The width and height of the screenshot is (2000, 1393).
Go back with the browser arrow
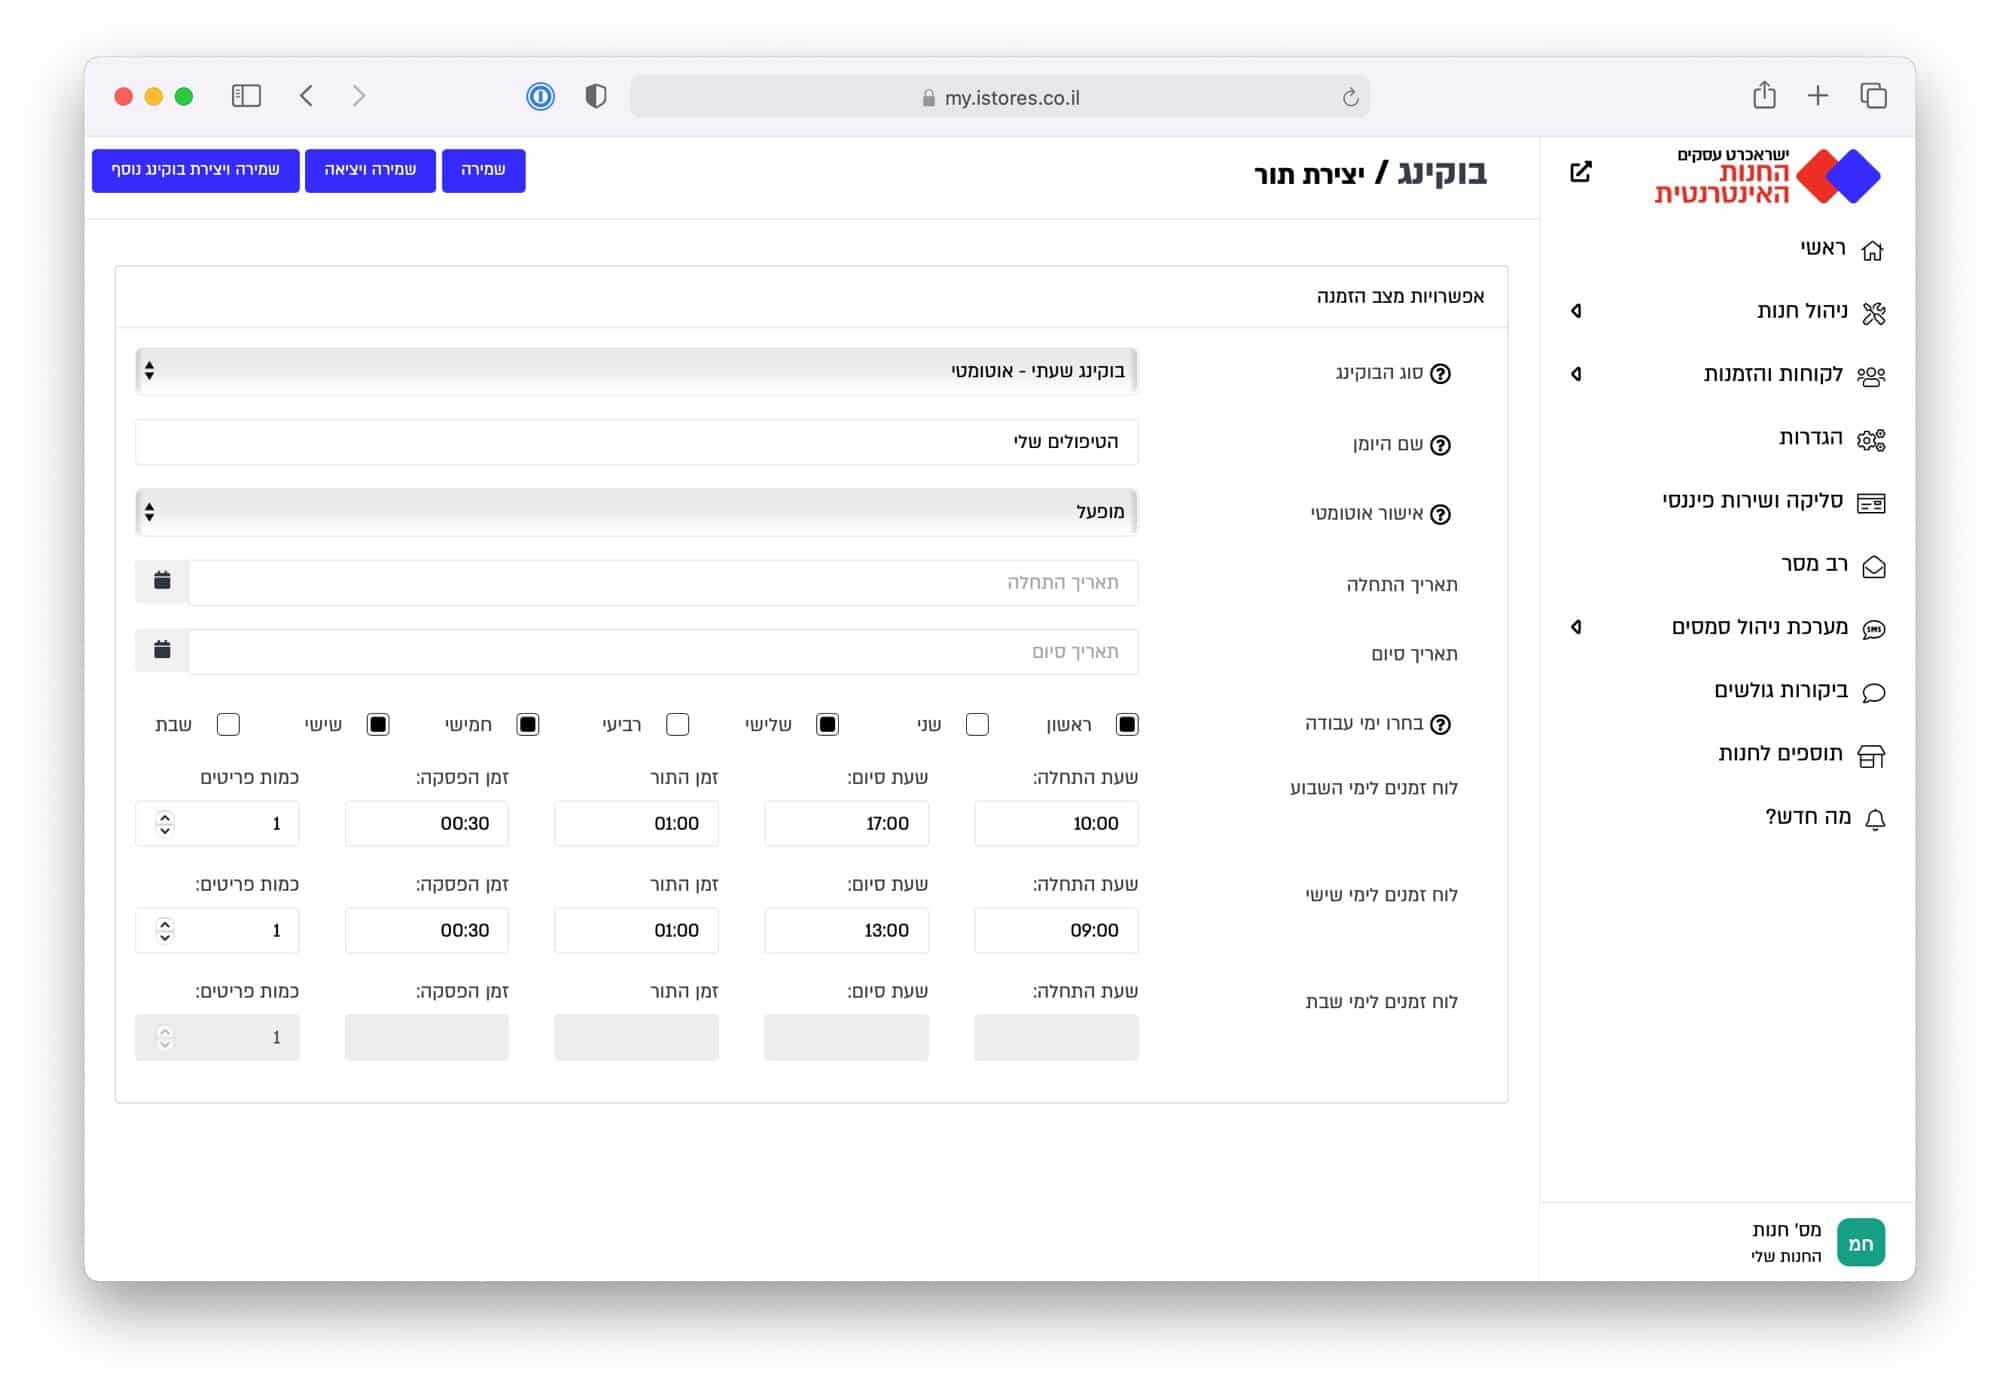(307, 96)
